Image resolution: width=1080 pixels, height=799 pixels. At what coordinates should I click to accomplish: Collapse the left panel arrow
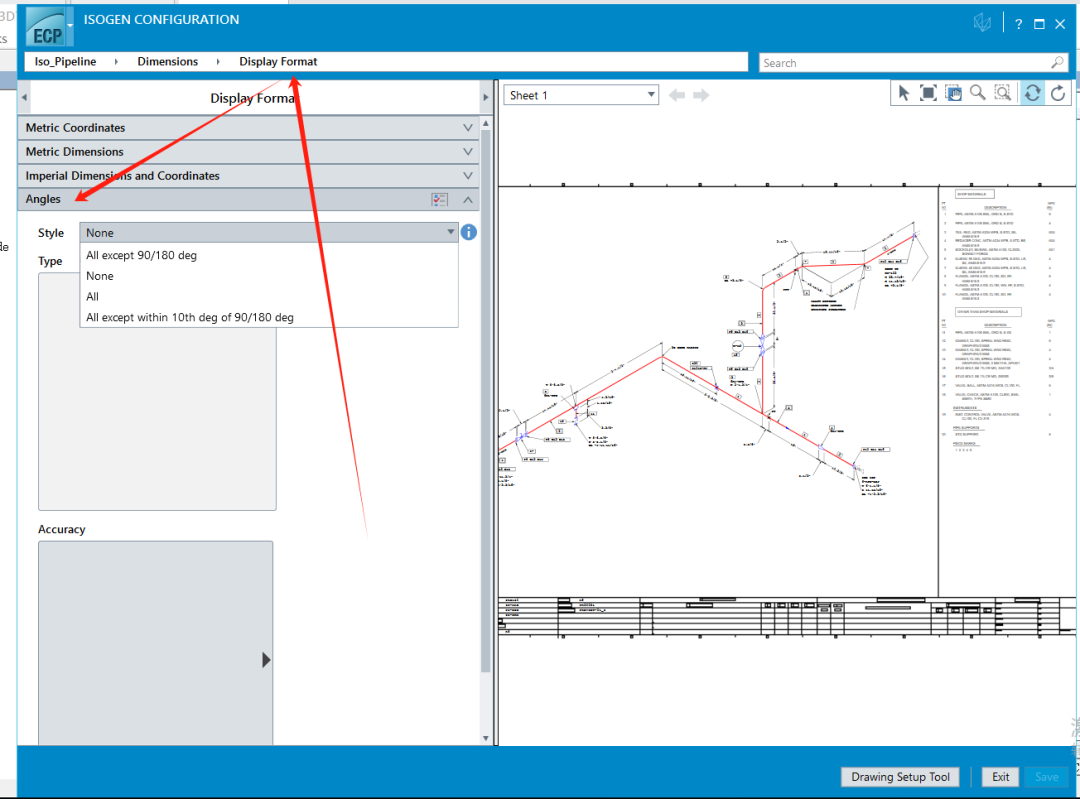click(x=24, y=98)
